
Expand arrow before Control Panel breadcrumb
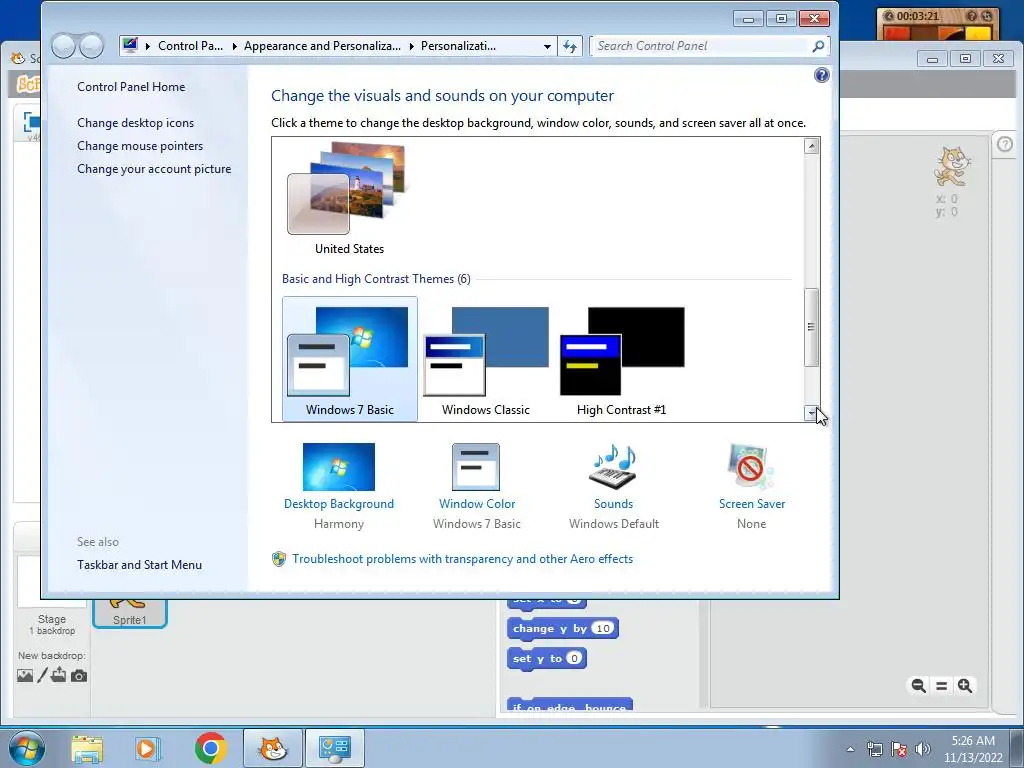148,46
